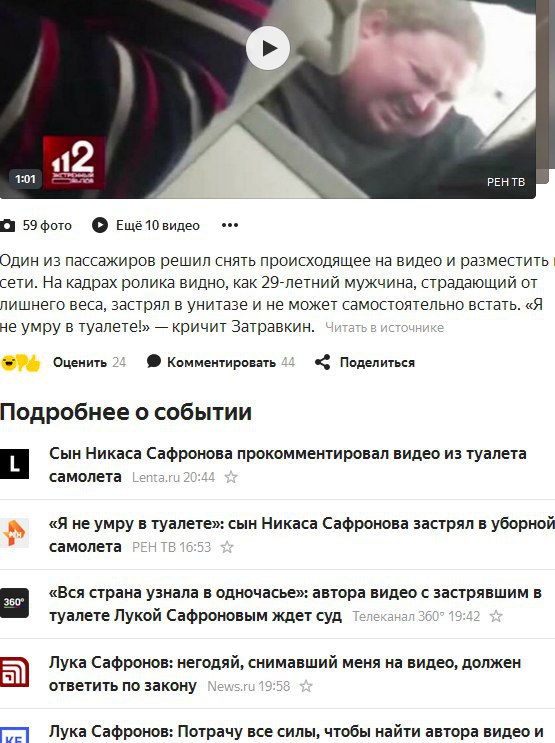Open 'Комментировать' comments
Viewport: 555px width, 743px height.
tap(221, 362)
